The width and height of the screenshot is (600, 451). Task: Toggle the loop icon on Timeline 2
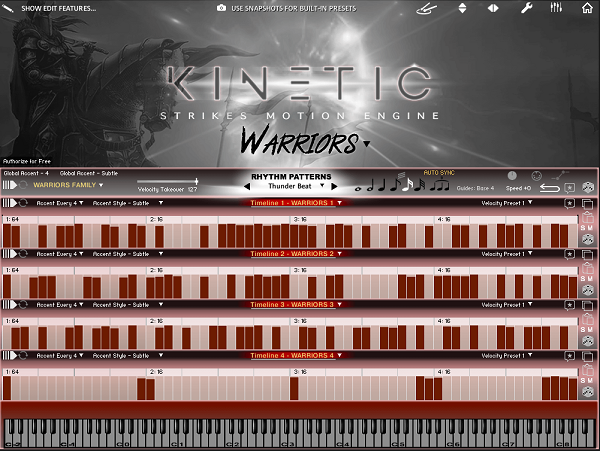[x=23, y=254]
